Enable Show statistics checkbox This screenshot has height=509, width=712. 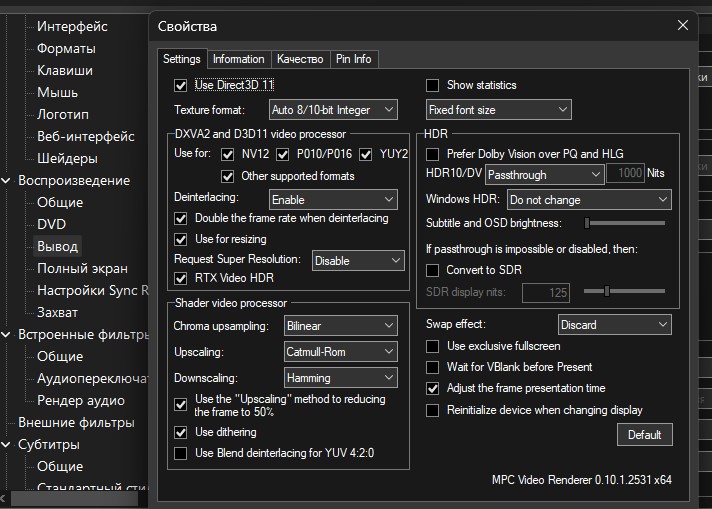click(433, 85)
